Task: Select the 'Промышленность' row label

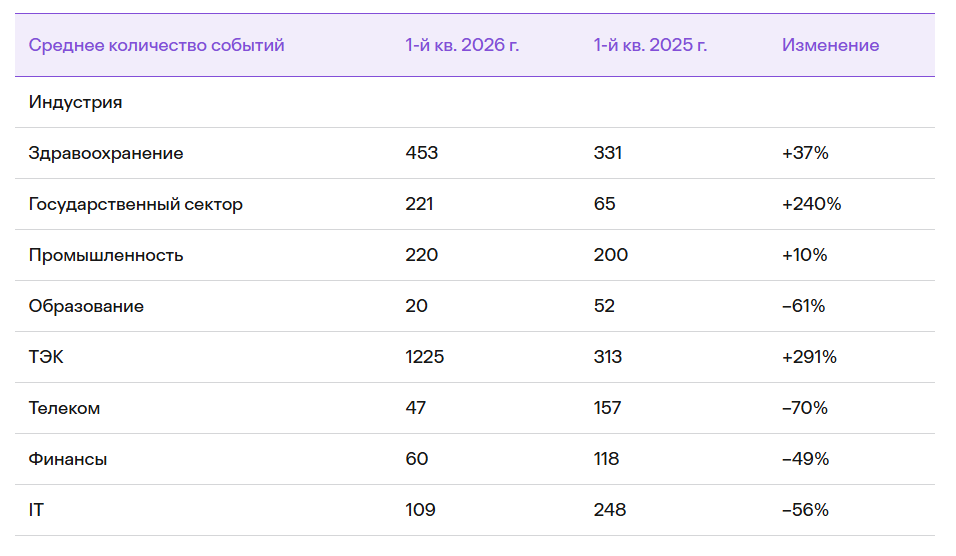Action: coord(105,255)
